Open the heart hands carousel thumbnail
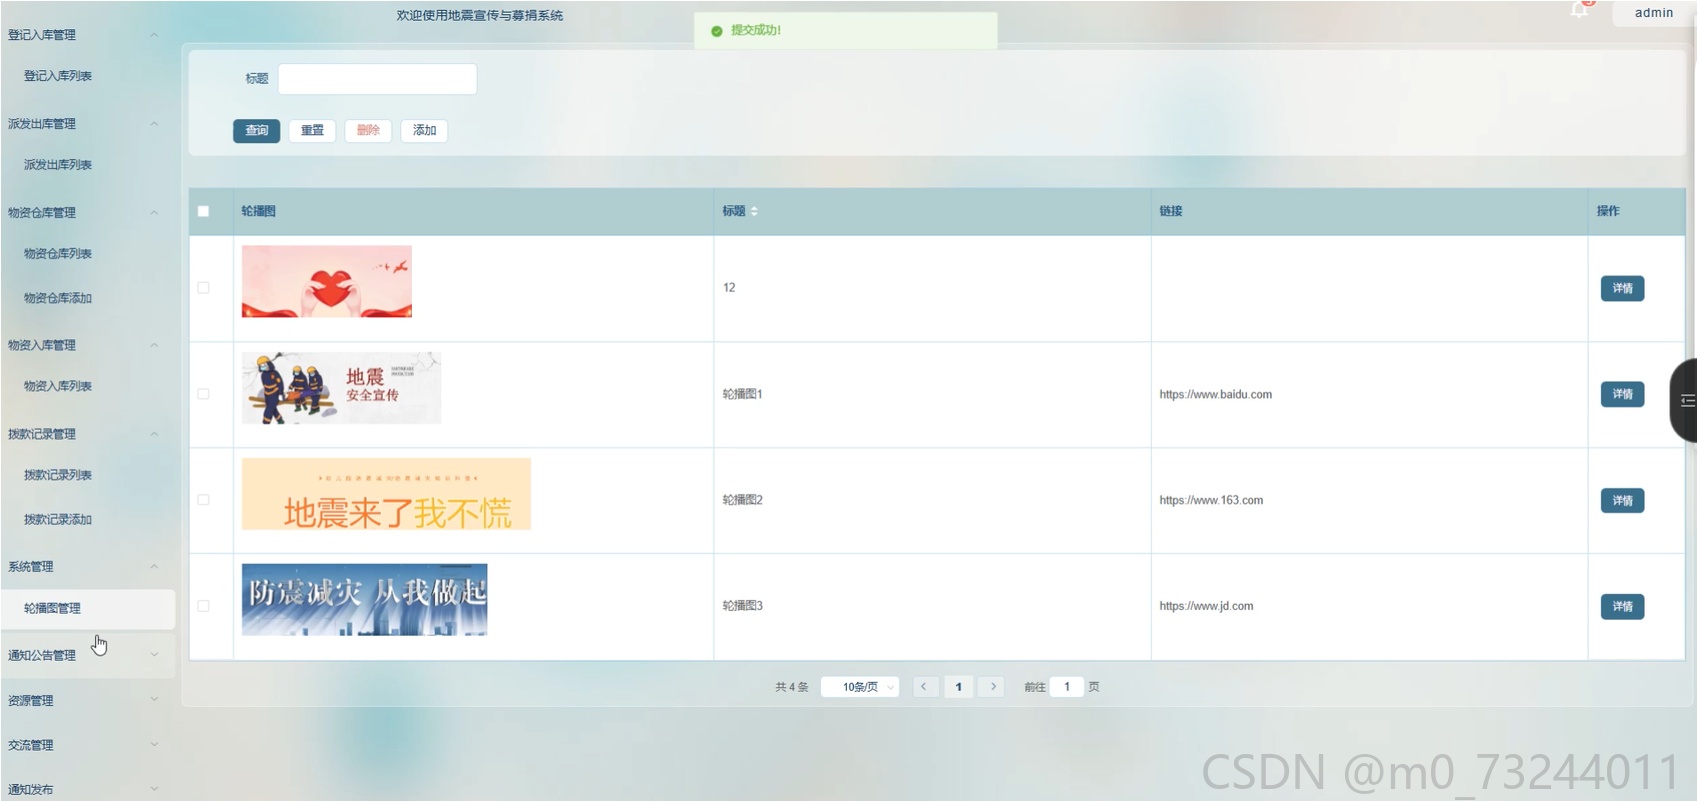Screen dimensions: 1698x802 (327, 282)
